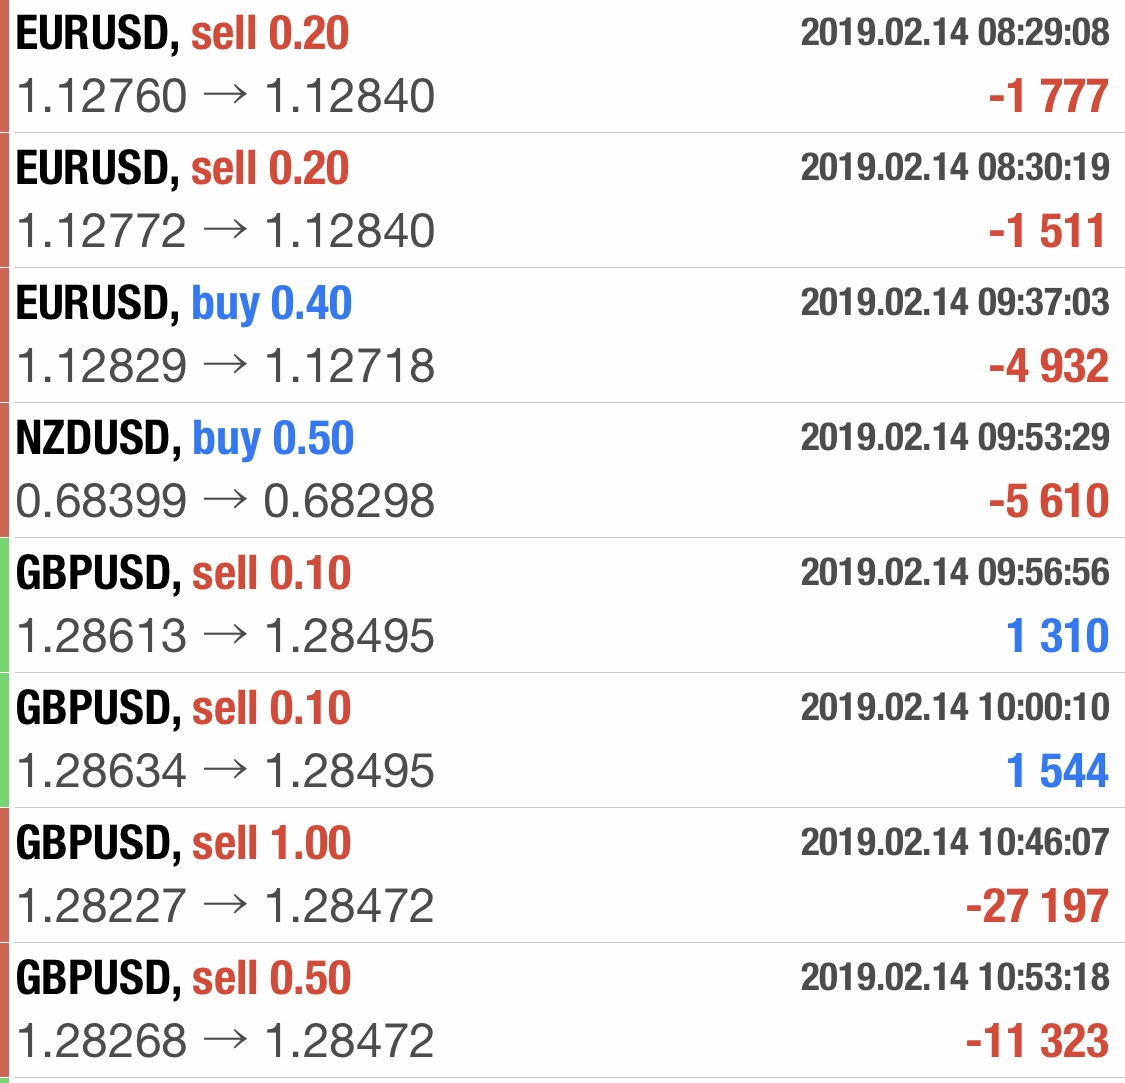Click the -4 932 loss amount

[x=1048, y=367]
